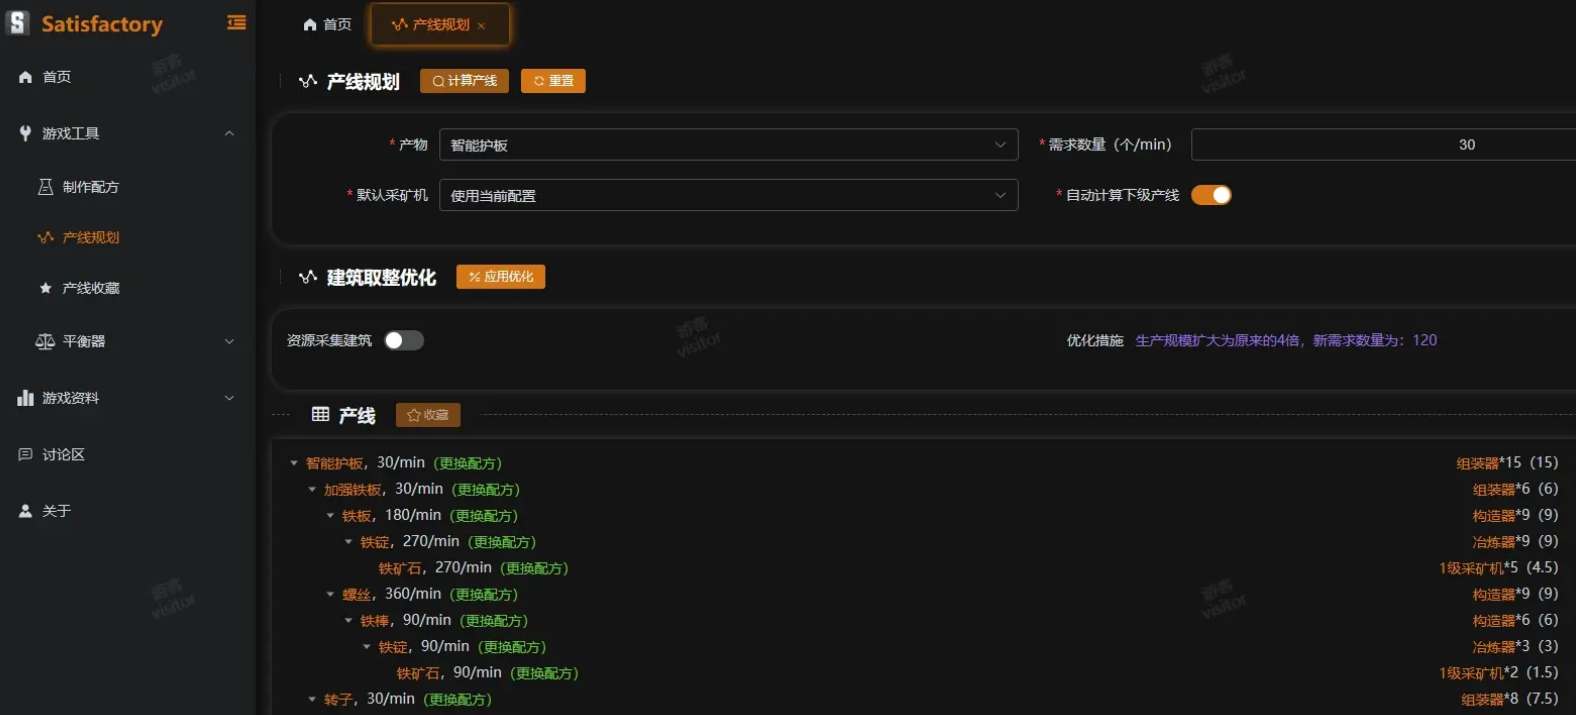Collapse the 螺丝 tree row arrow

click(x=330, y=595)
